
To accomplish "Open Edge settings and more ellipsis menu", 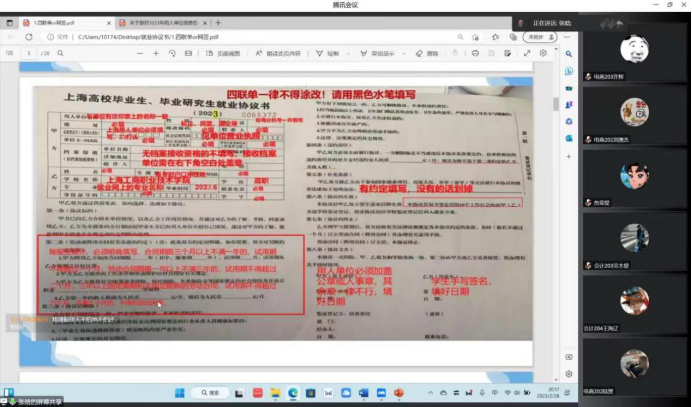I will [x=567, y=37].
